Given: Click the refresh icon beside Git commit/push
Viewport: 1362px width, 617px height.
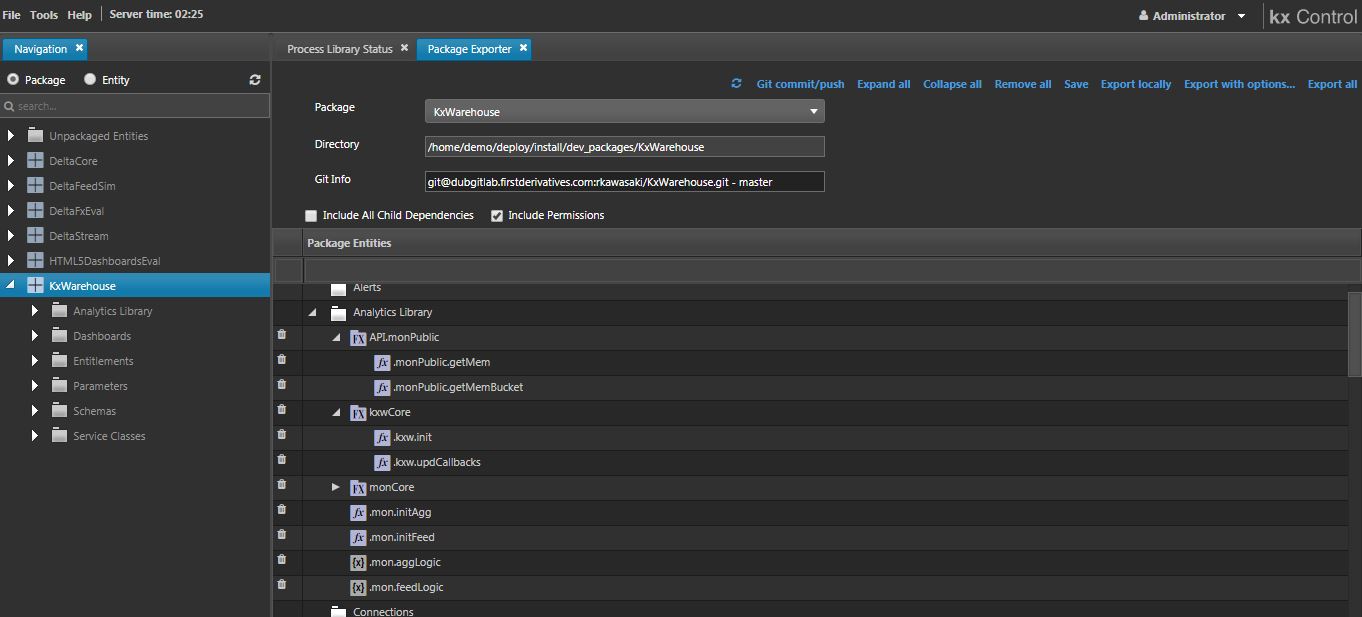Looking at the screenshot, I should (737, 84).
